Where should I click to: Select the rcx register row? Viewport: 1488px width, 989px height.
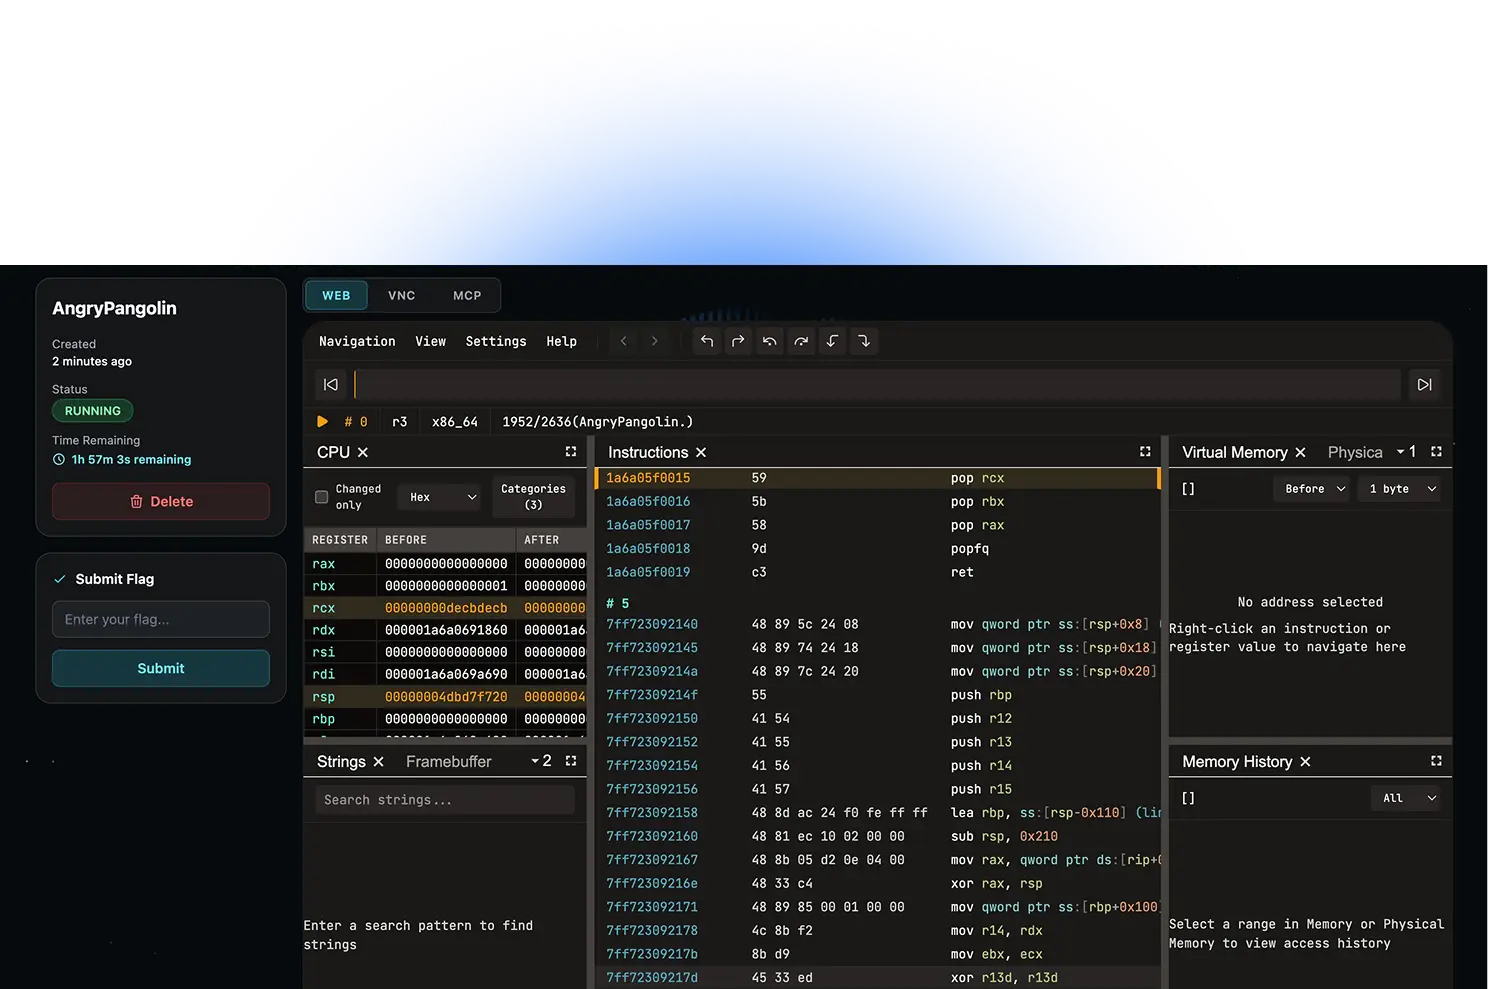point(445,608)
